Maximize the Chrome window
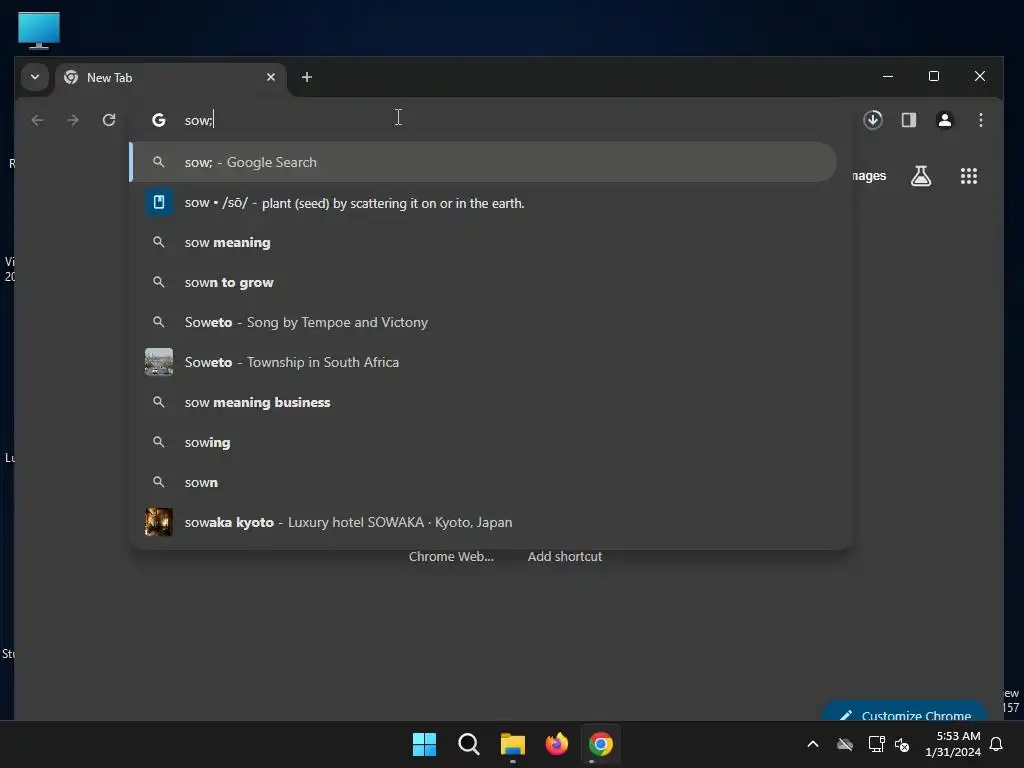 [x=934, y=76]
